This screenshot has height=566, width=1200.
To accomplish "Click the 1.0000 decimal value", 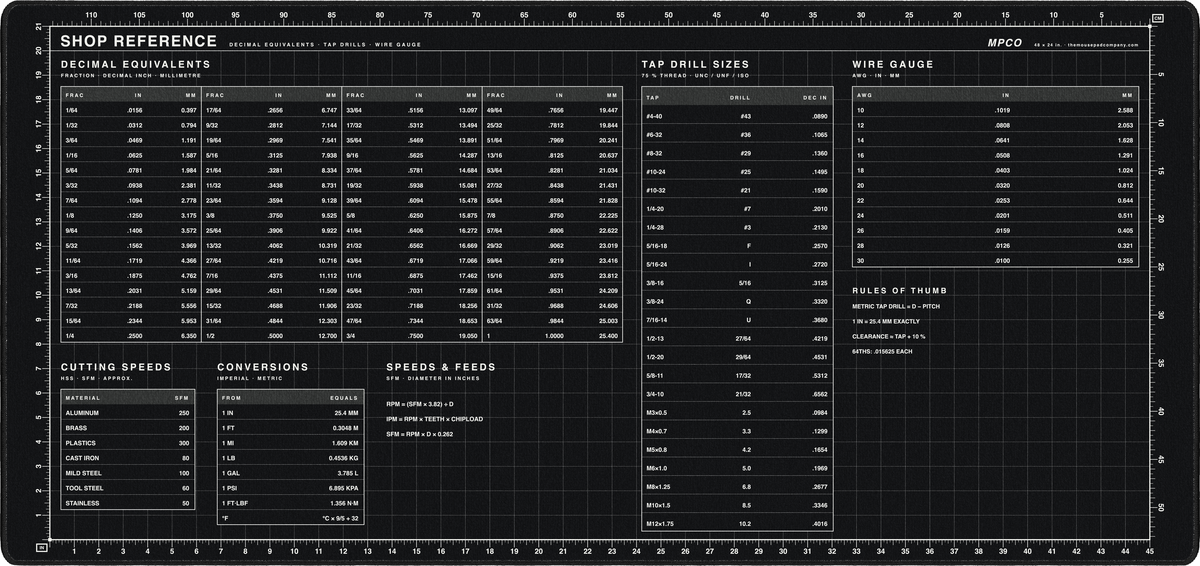I will [x=554, y=336].
